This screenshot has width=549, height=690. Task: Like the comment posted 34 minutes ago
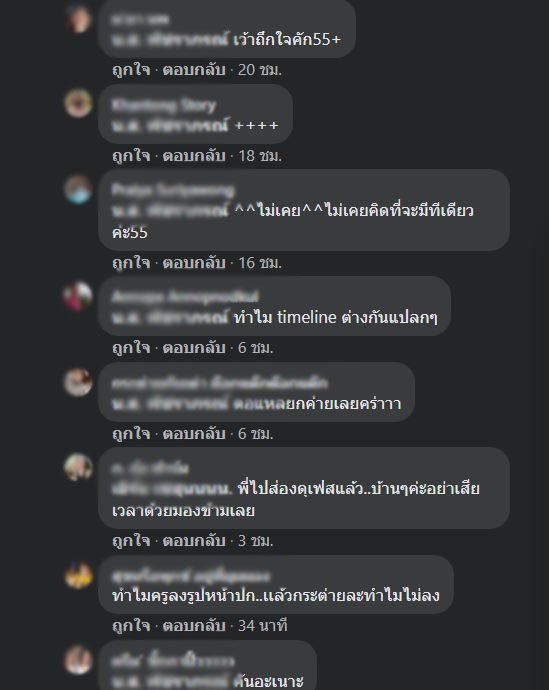point(131,625)
